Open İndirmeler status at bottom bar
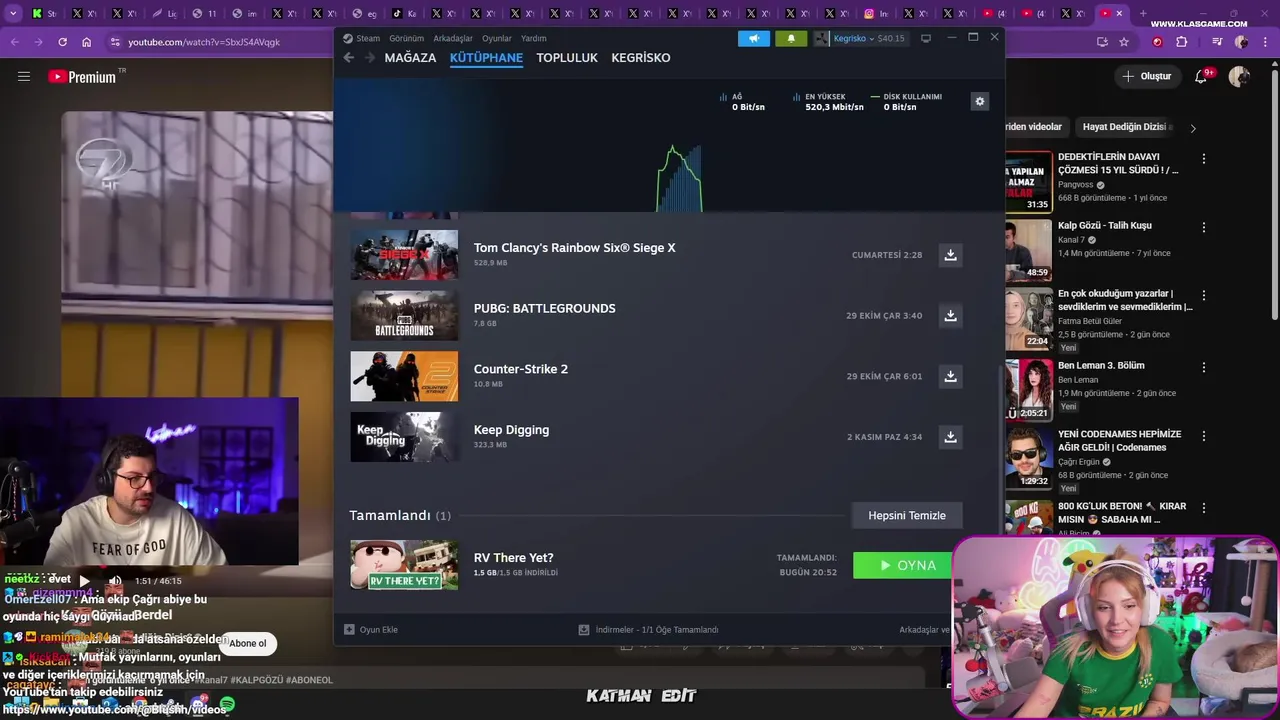Image resolution: width=1280 pixels, height=720 pixels. tap(649, 630)
